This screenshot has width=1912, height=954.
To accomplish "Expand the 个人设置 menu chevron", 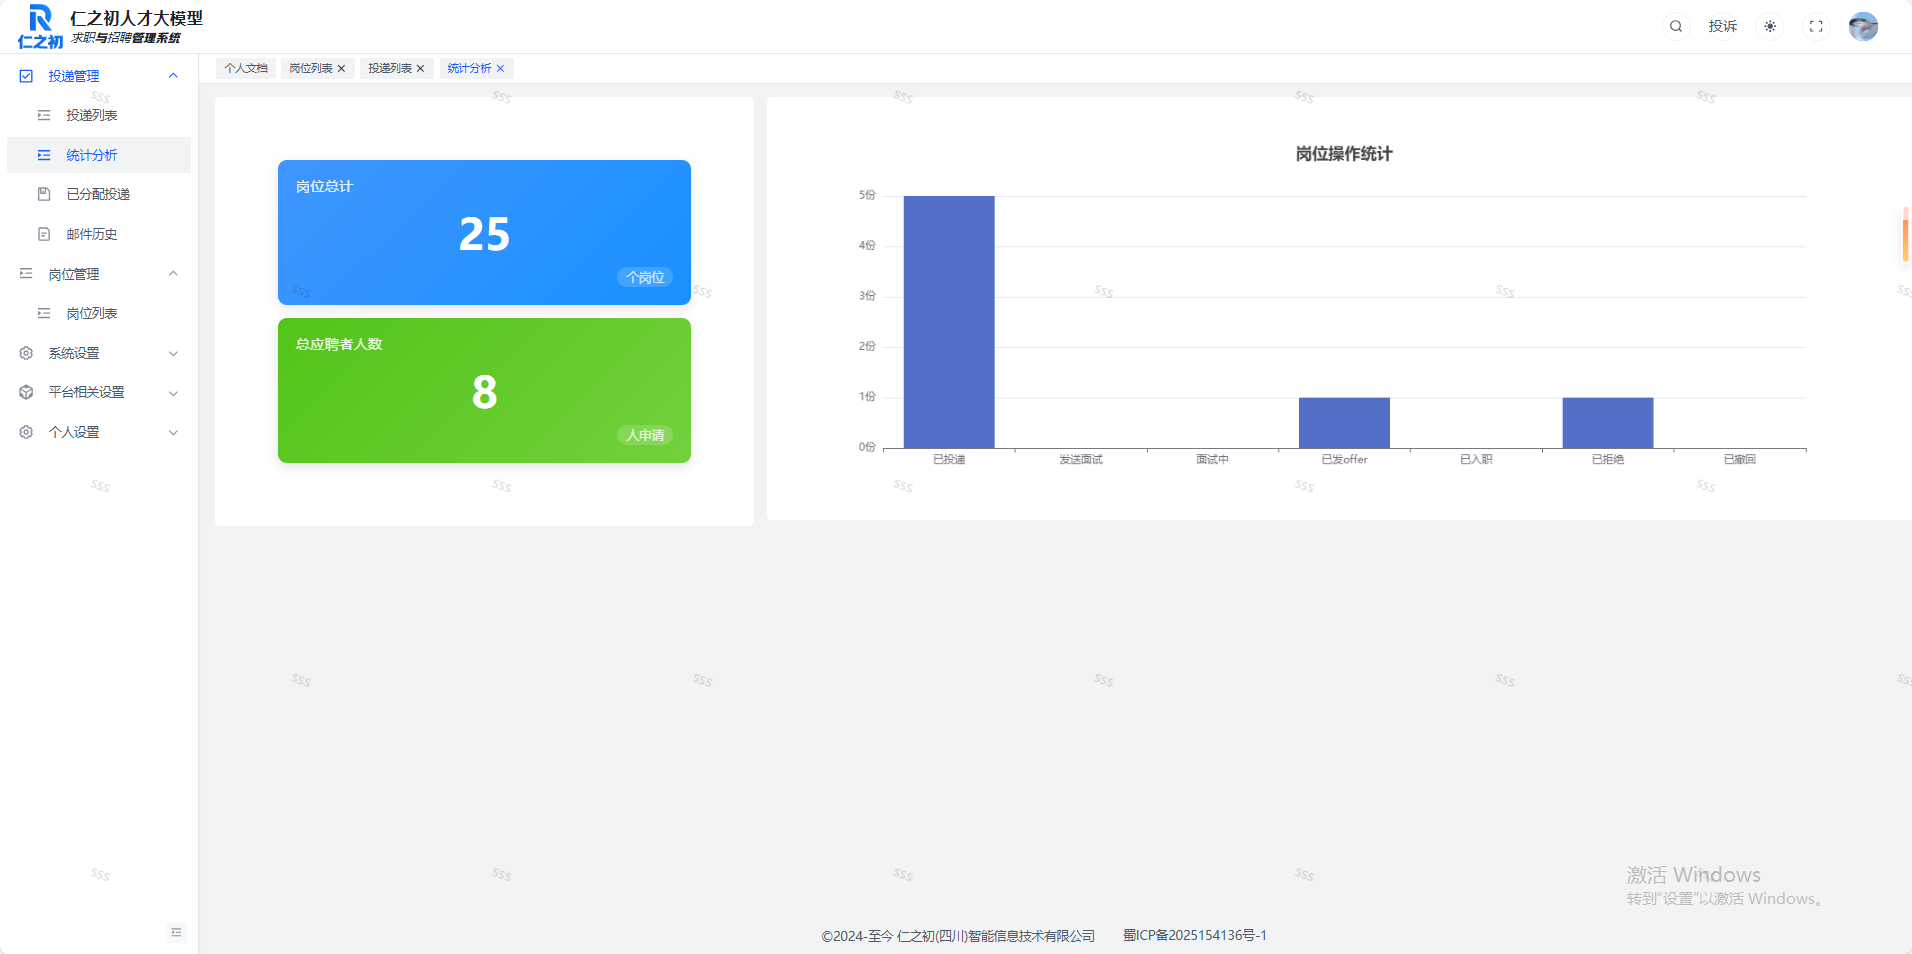I will pos(173,432).
